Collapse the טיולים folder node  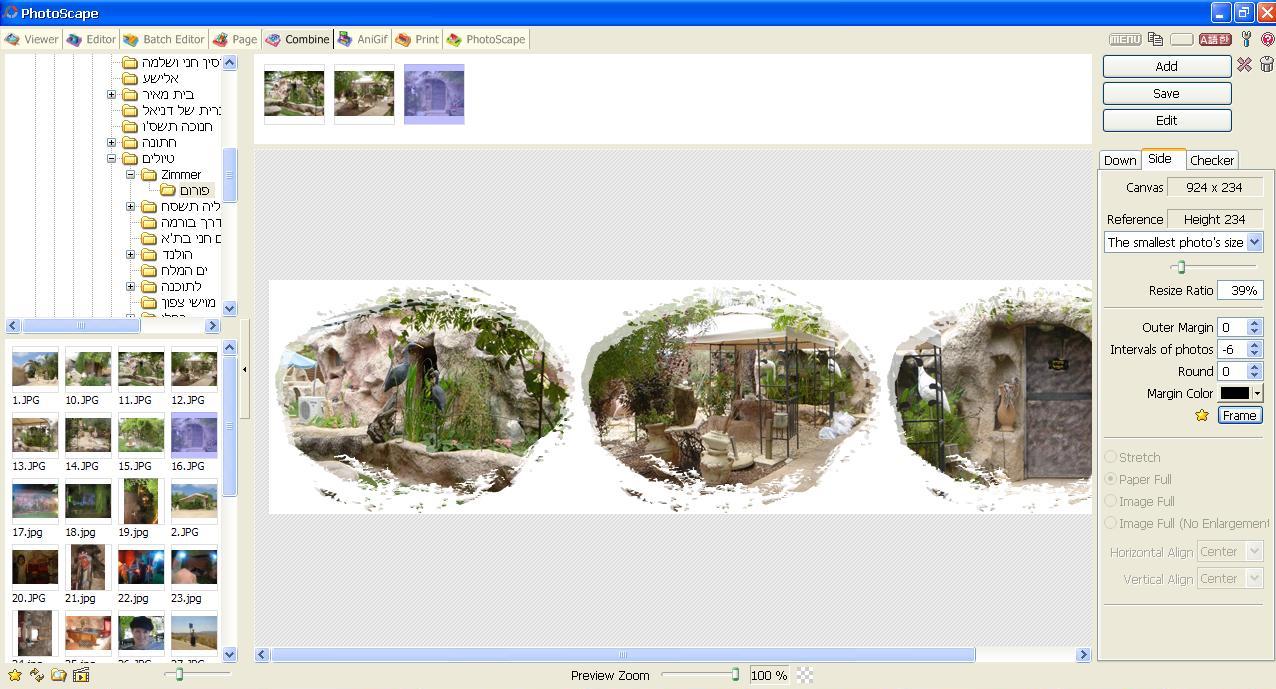(x=112, y=158)
